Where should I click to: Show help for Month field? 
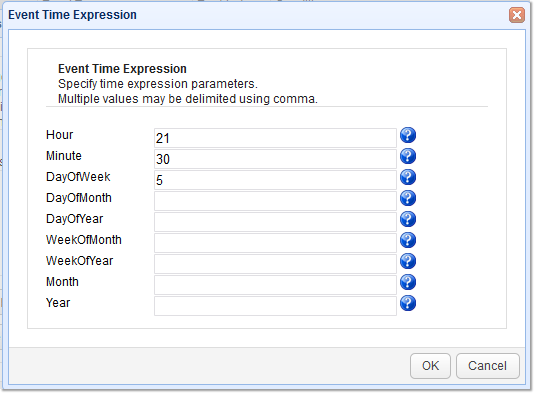408,282
